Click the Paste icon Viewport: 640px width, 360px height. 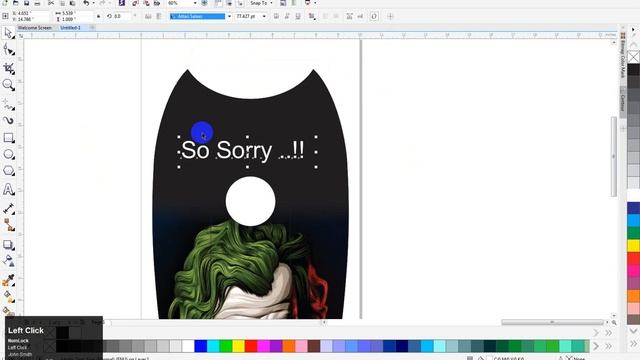point(72,3)
